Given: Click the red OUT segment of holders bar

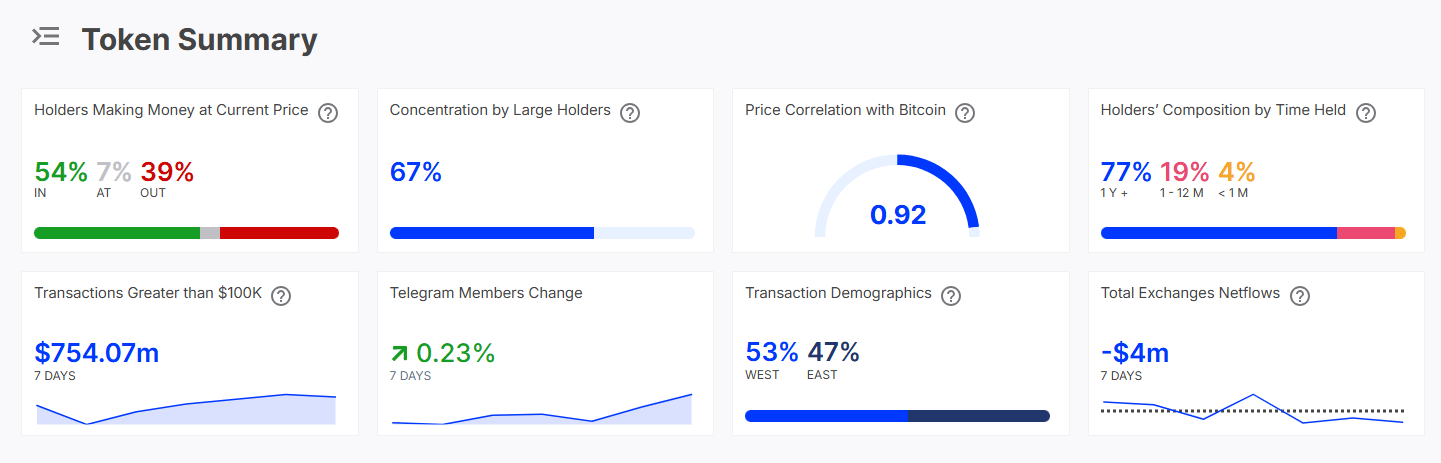Looking at the screenshot, I should coord(279,233).
